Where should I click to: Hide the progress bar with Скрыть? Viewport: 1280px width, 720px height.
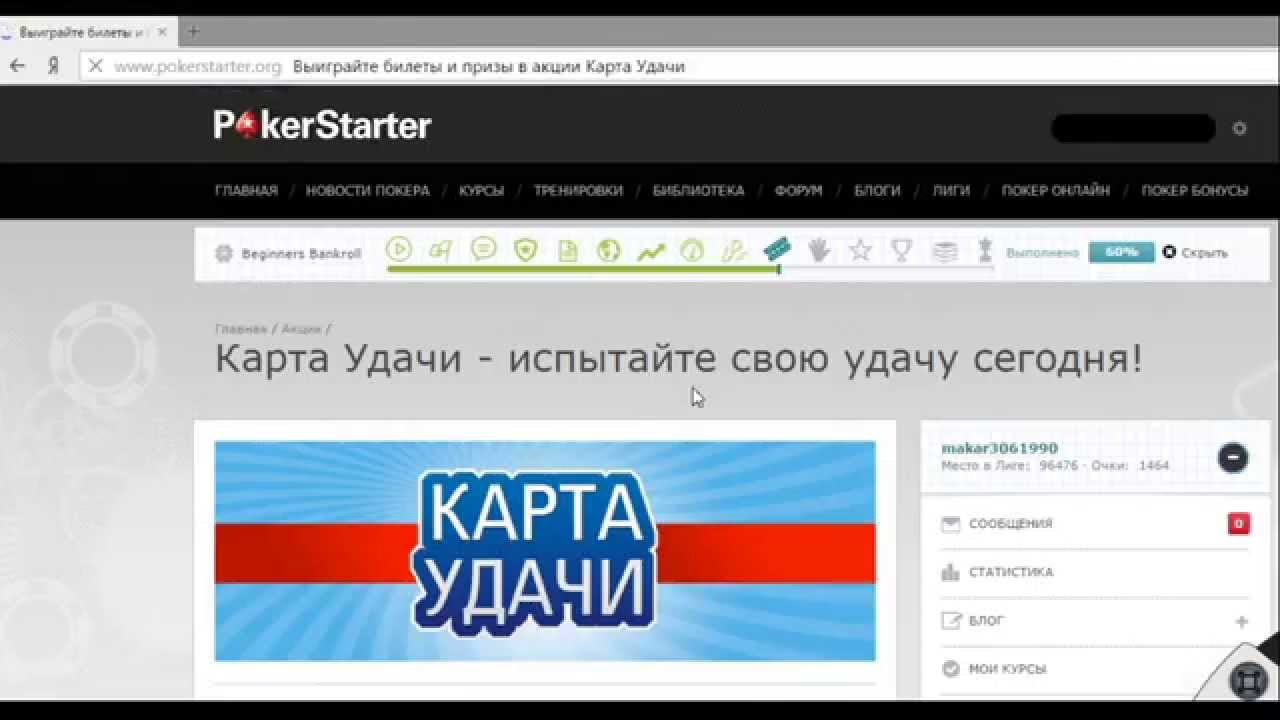1195,253
